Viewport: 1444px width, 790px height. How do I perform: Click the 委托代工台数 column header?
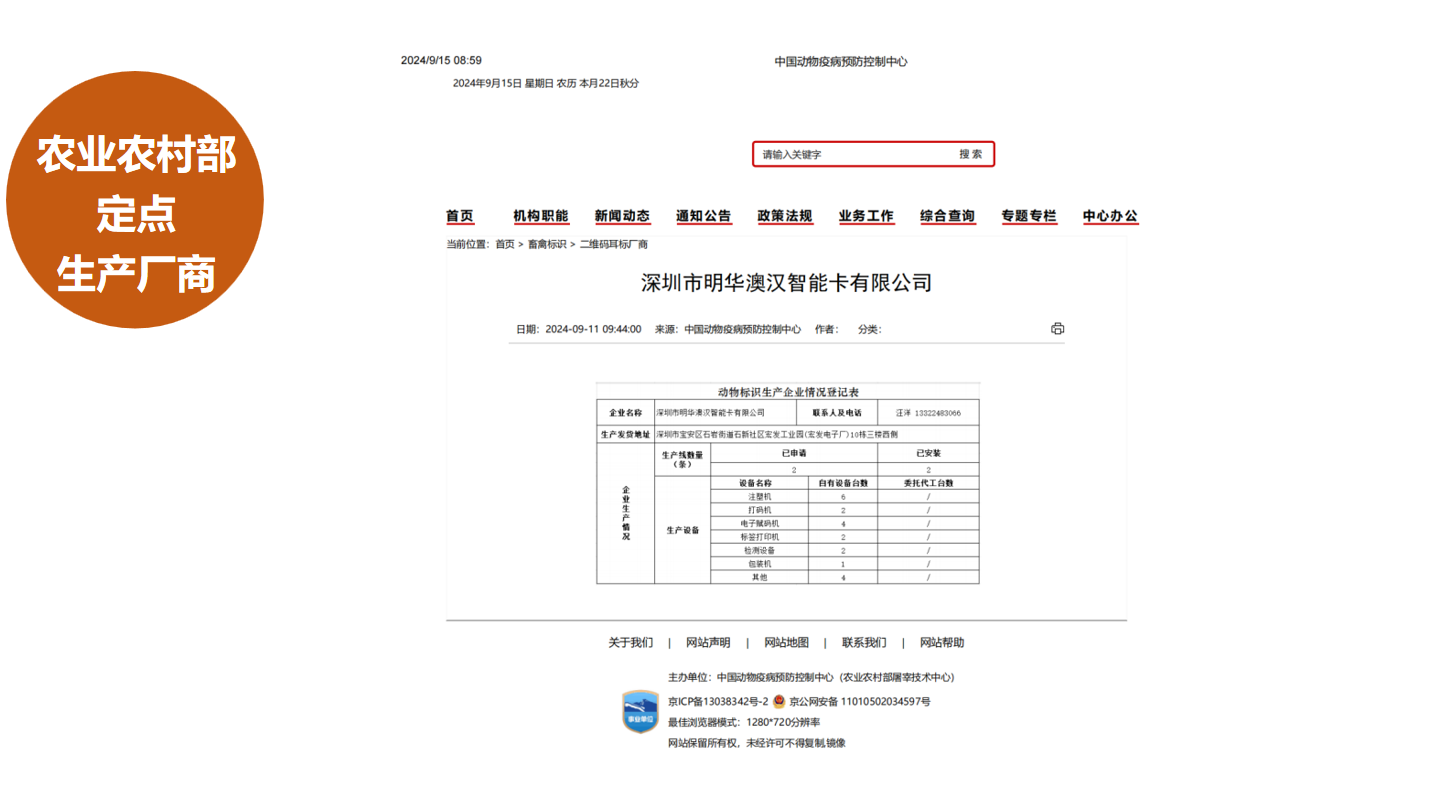928,483
